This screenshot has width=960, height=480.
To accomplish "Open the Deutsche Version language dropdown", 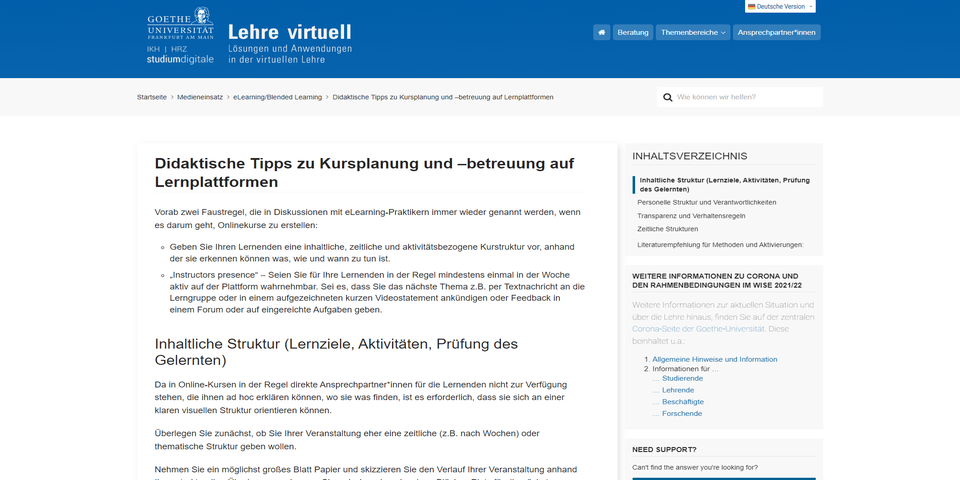I will pyautogui.click(x=780, y=7).
